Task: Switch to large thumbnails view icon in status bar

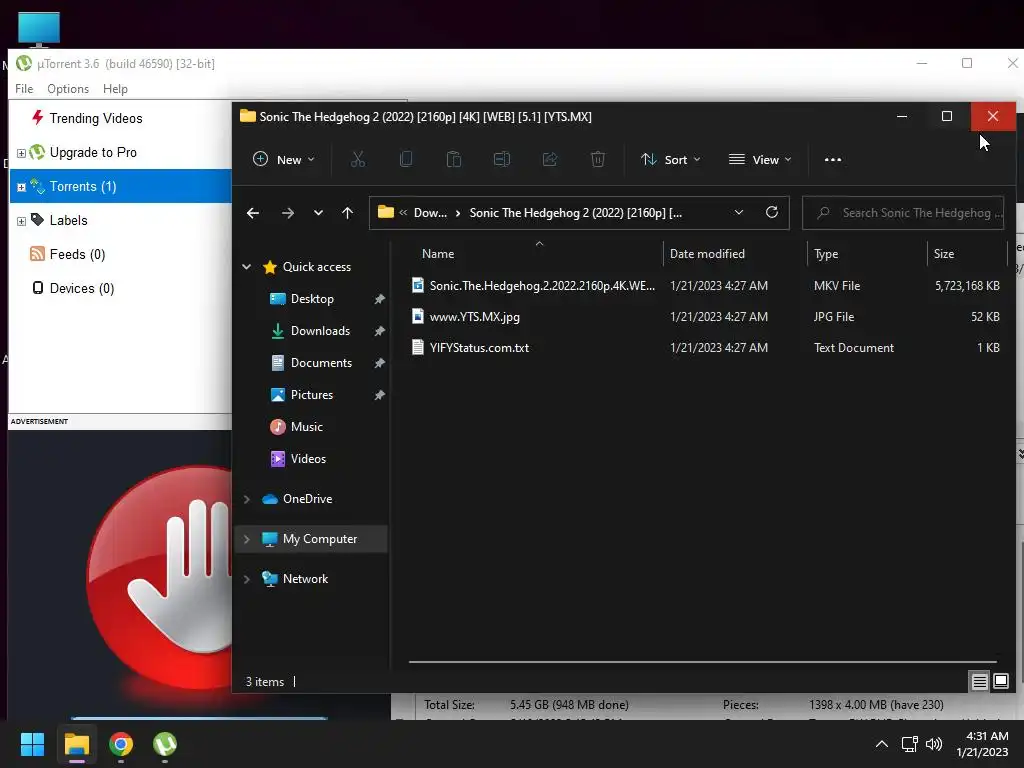Action: click(1000, 682)
